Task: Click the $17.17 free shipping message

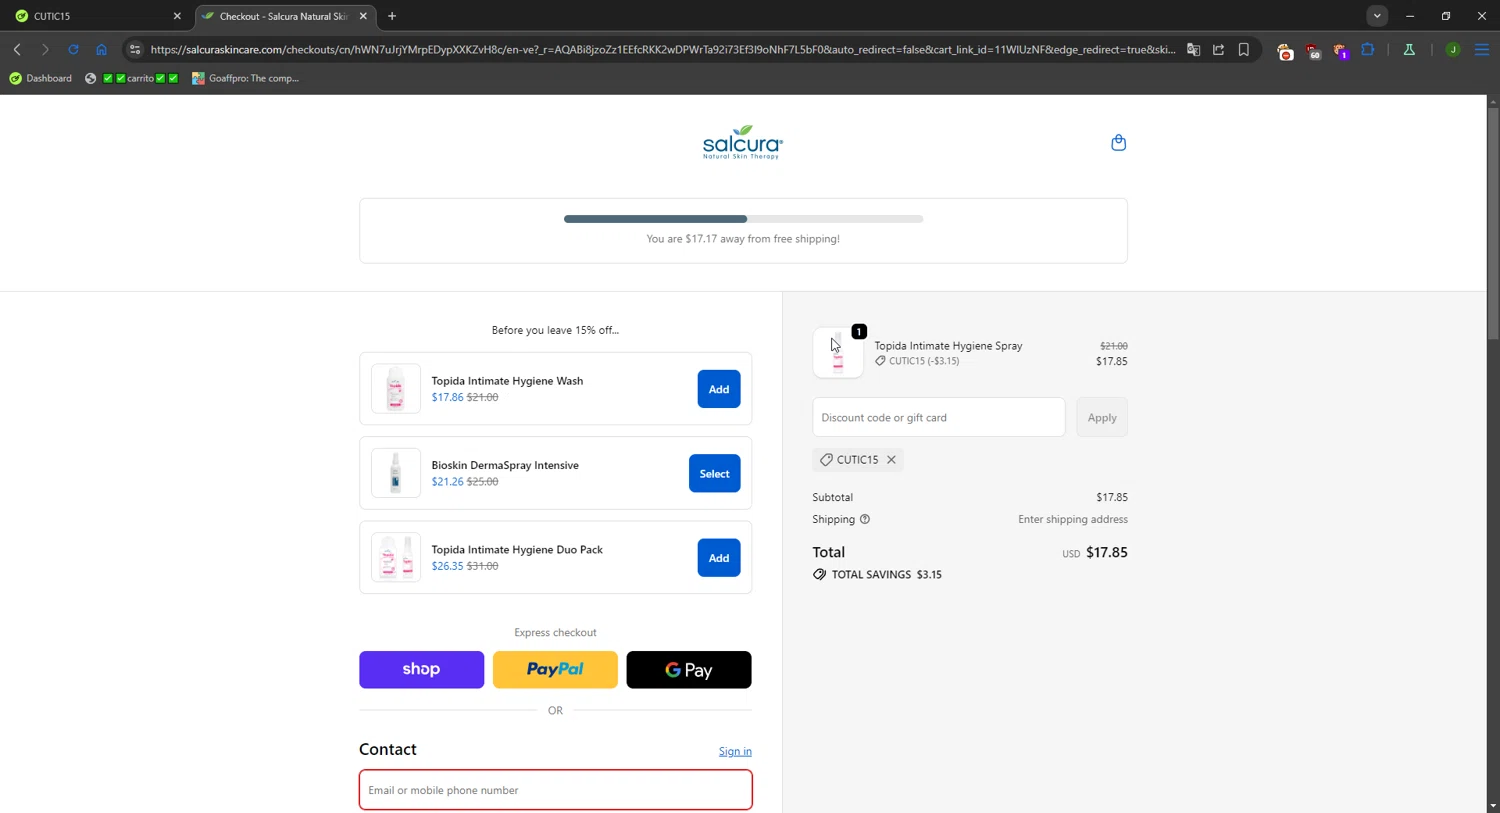Action: point(743,239)
